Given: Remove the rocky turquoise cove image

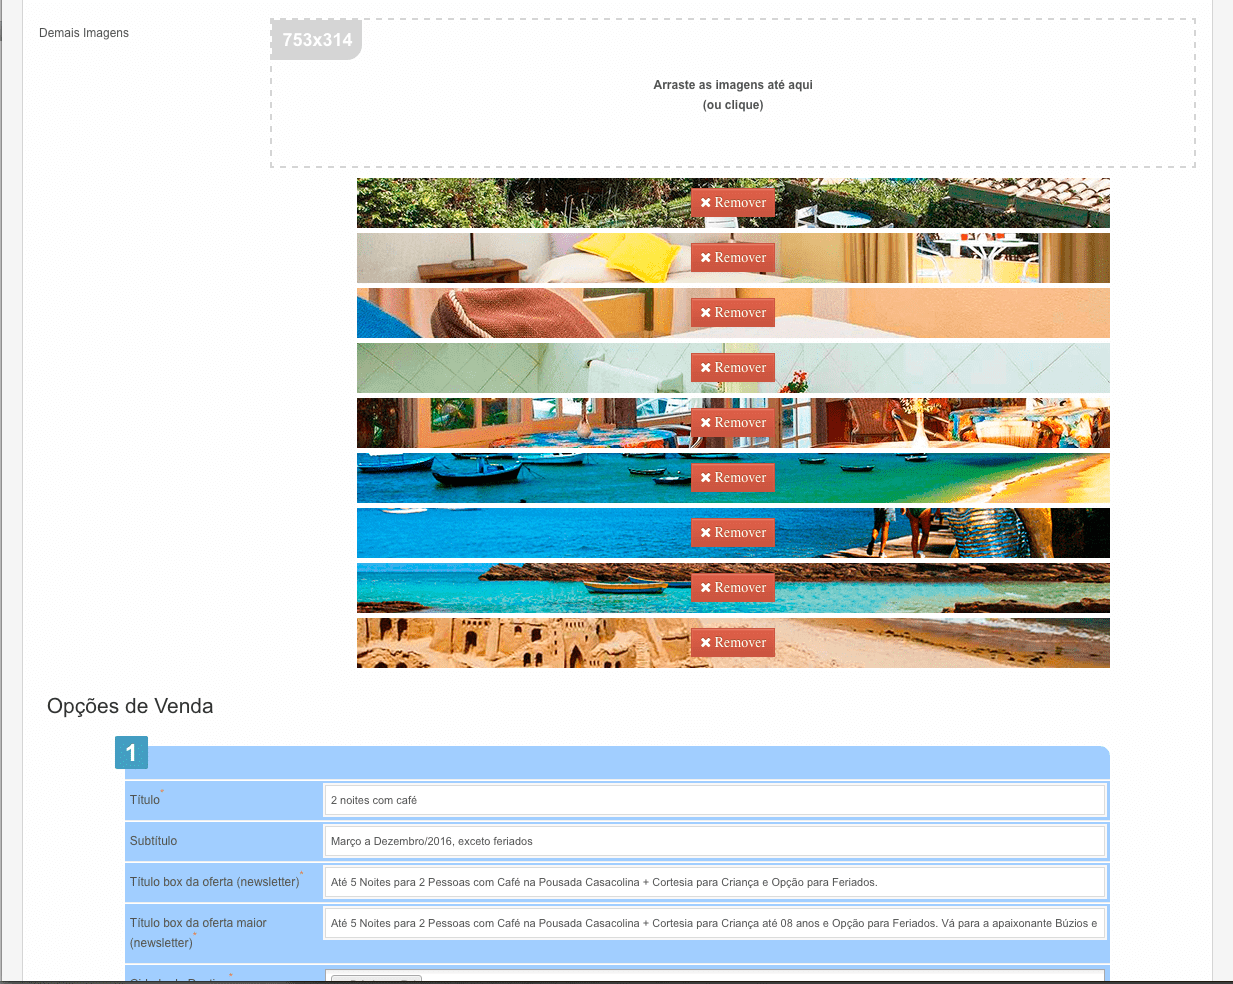Looking at the screenshot, I should pyautogui.click(x=732, y=588).
